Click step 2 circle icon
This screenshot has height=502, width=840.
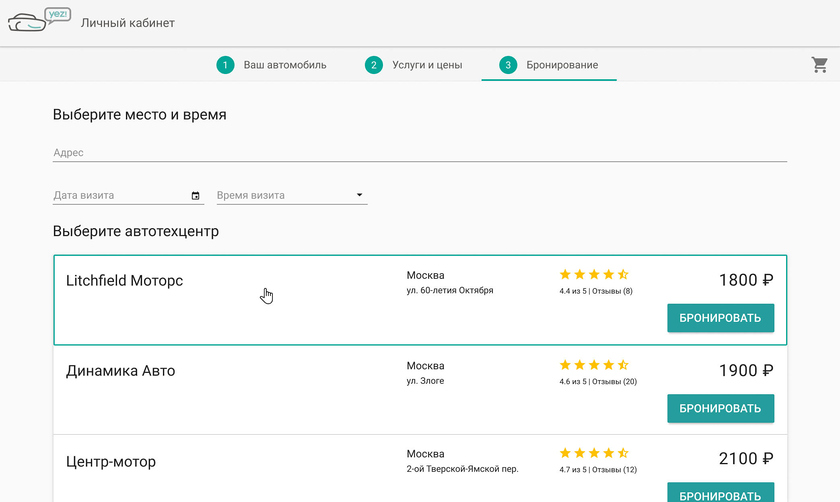[x=374, y=65]
